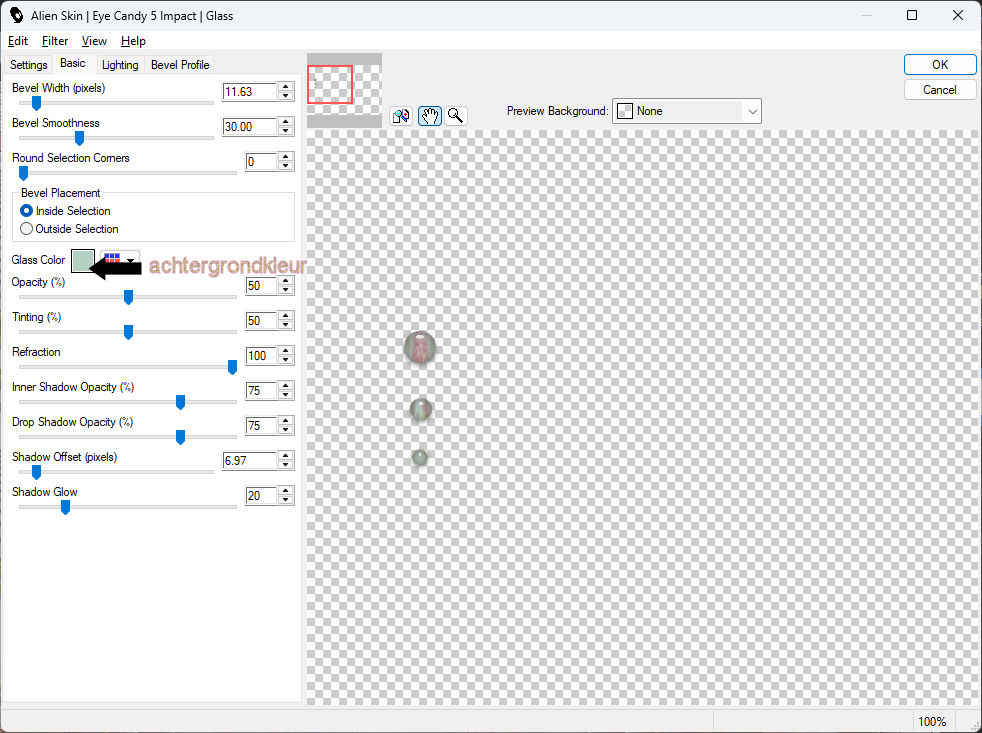Click the Bevel Width slider handle

(x=36, y=103)
